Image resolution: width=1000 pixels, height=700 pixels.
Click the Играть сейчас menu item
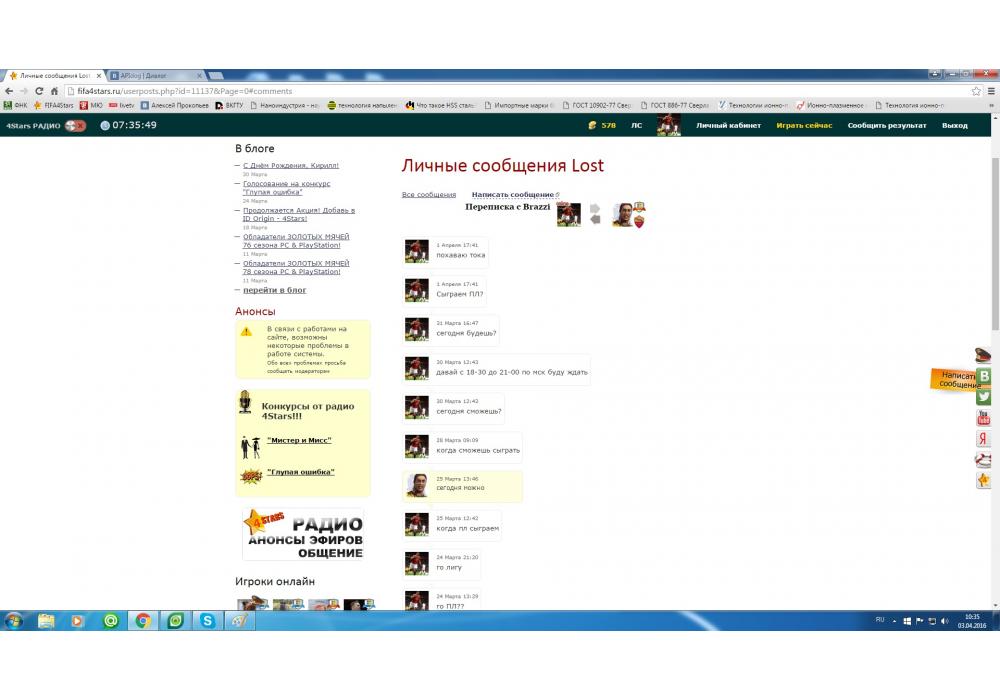(804, 126)
